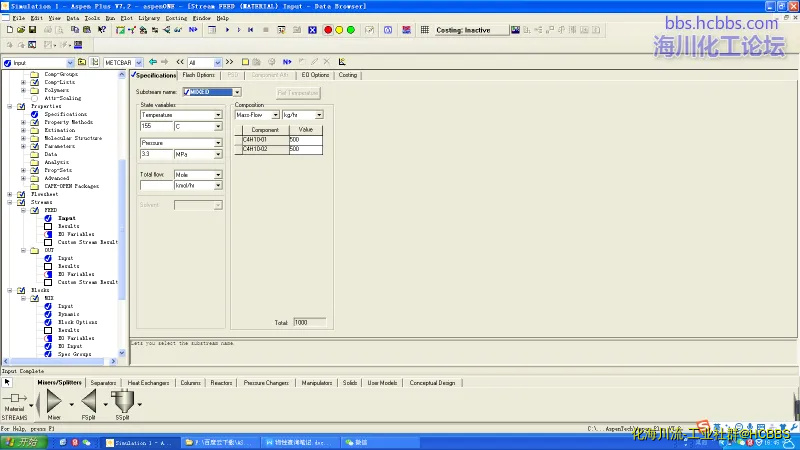This screenshot has width=800, height=450.
Task: Go up one folder level in Data Browser
Action: point(82,62)
